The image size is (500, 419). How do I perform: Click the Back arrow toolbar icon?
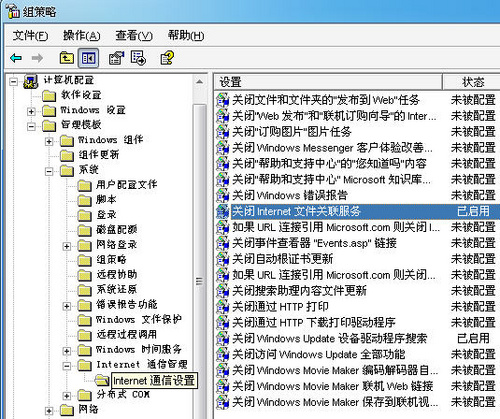16,58
